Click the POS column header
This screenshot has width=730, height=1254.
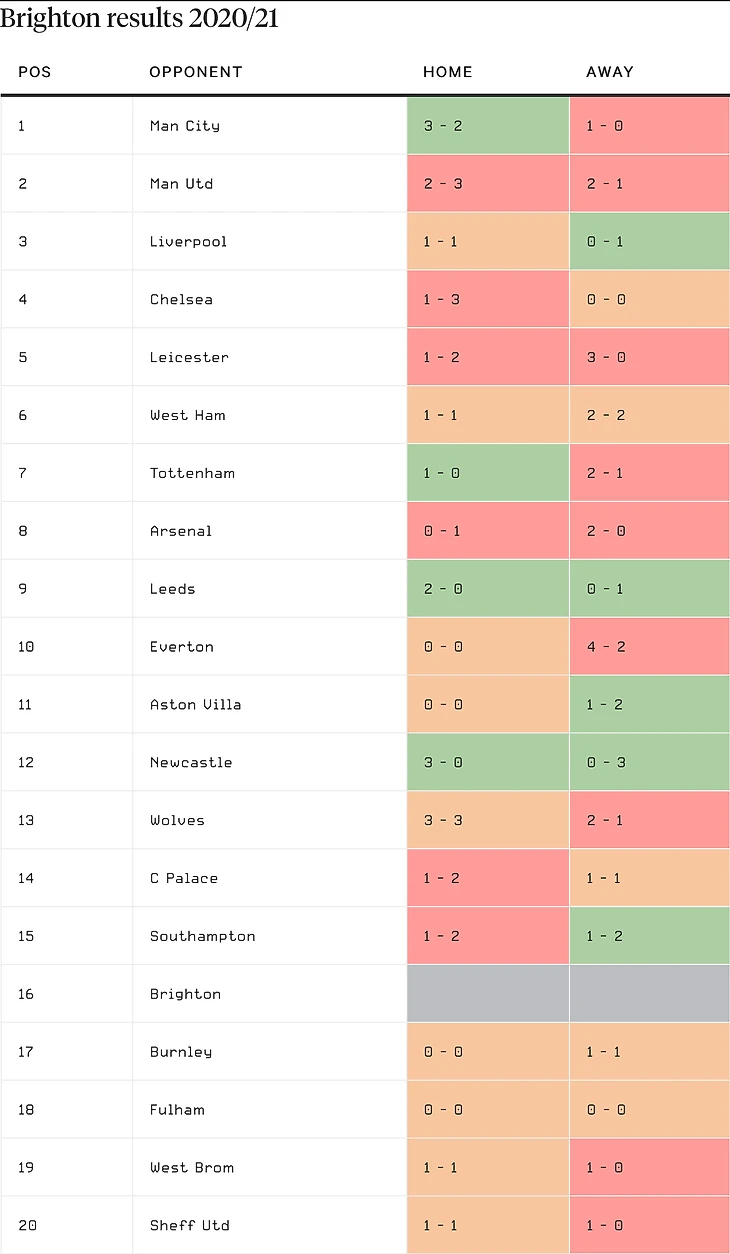pyautogui.click(x=34, y=72)
